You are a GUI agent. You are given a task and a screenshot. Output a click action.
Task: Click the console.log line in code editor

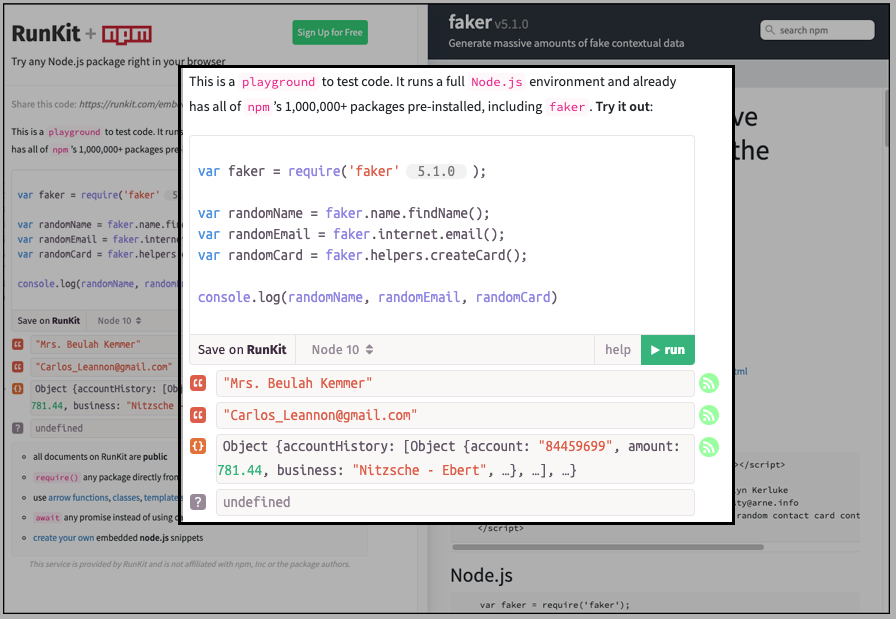tap(378, 297)
